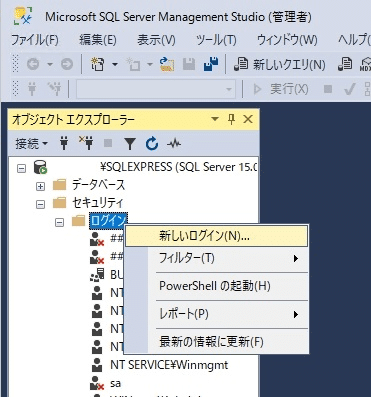
Task: Open the available databases combo box
Action: tap(156, 89)
